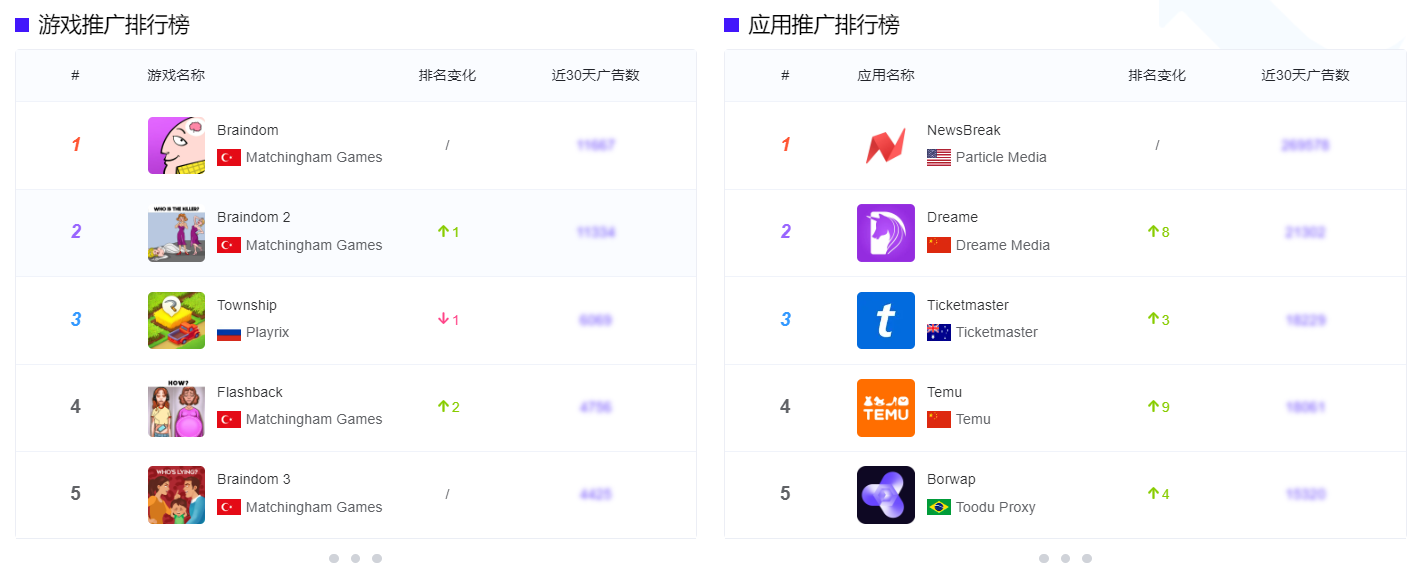Open the NewsBreak title link
The image size is (1424, 568).
pos(964,130)
